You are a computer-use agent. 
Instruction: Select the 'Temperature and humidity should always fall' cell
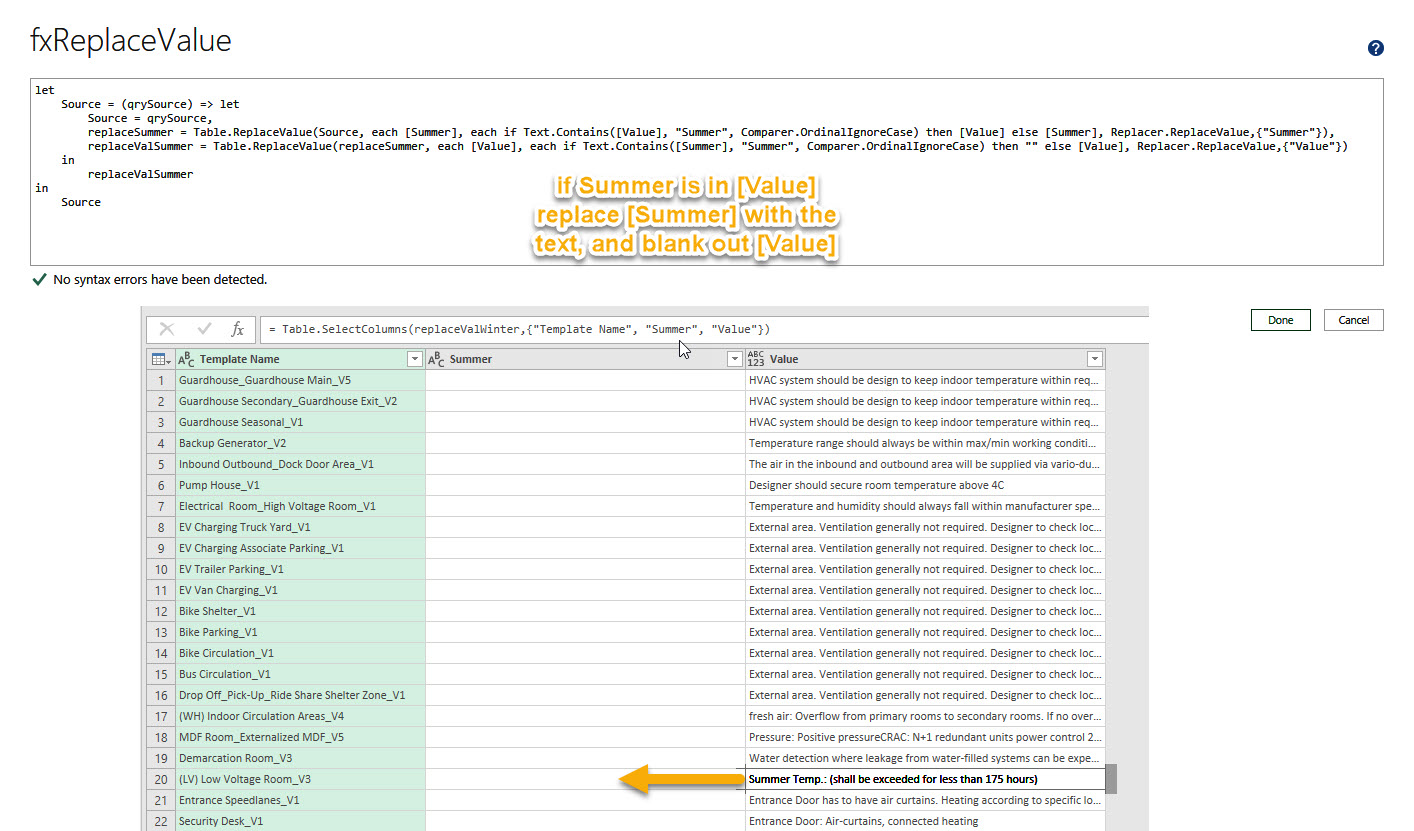[925, 506]
